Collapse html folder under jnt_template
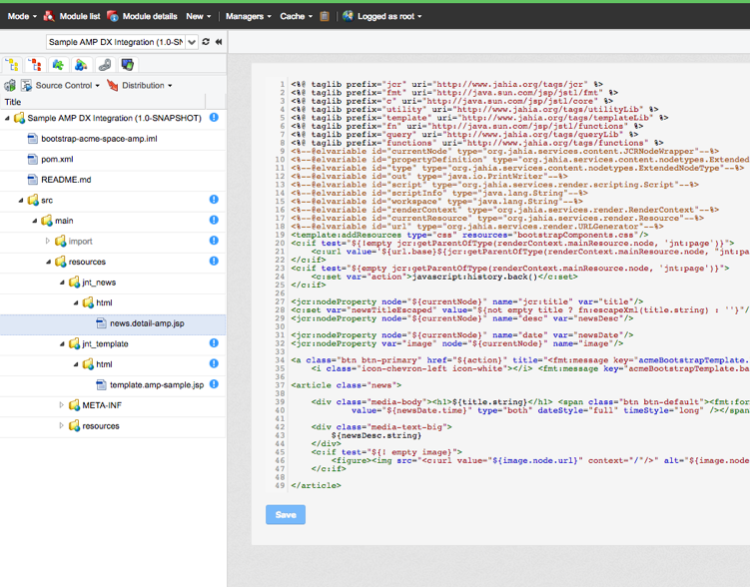Screen dimensions: 750x587 point(76,365)
